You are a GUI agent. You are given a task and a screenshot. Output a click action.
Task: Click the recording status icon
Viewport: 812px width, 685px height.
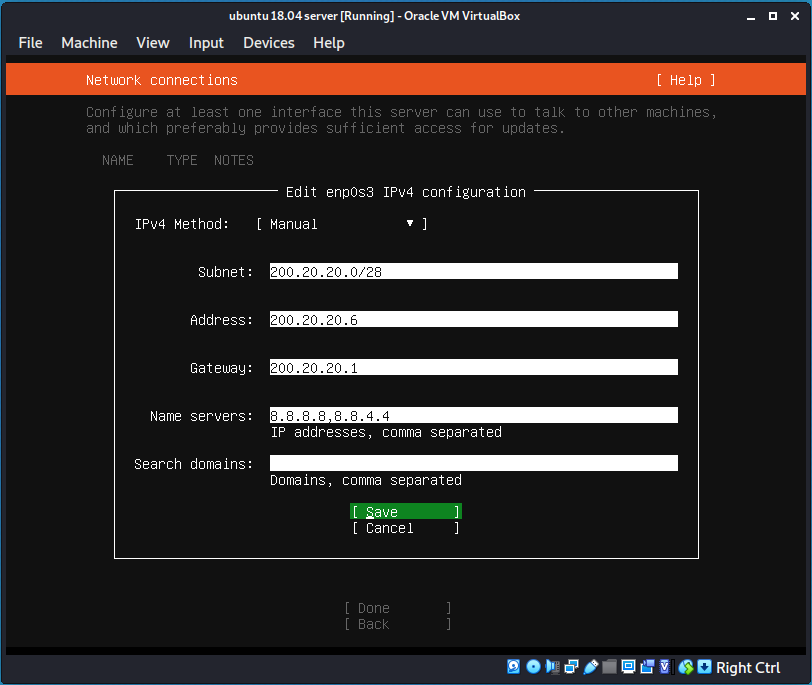(x=647, y=666)
